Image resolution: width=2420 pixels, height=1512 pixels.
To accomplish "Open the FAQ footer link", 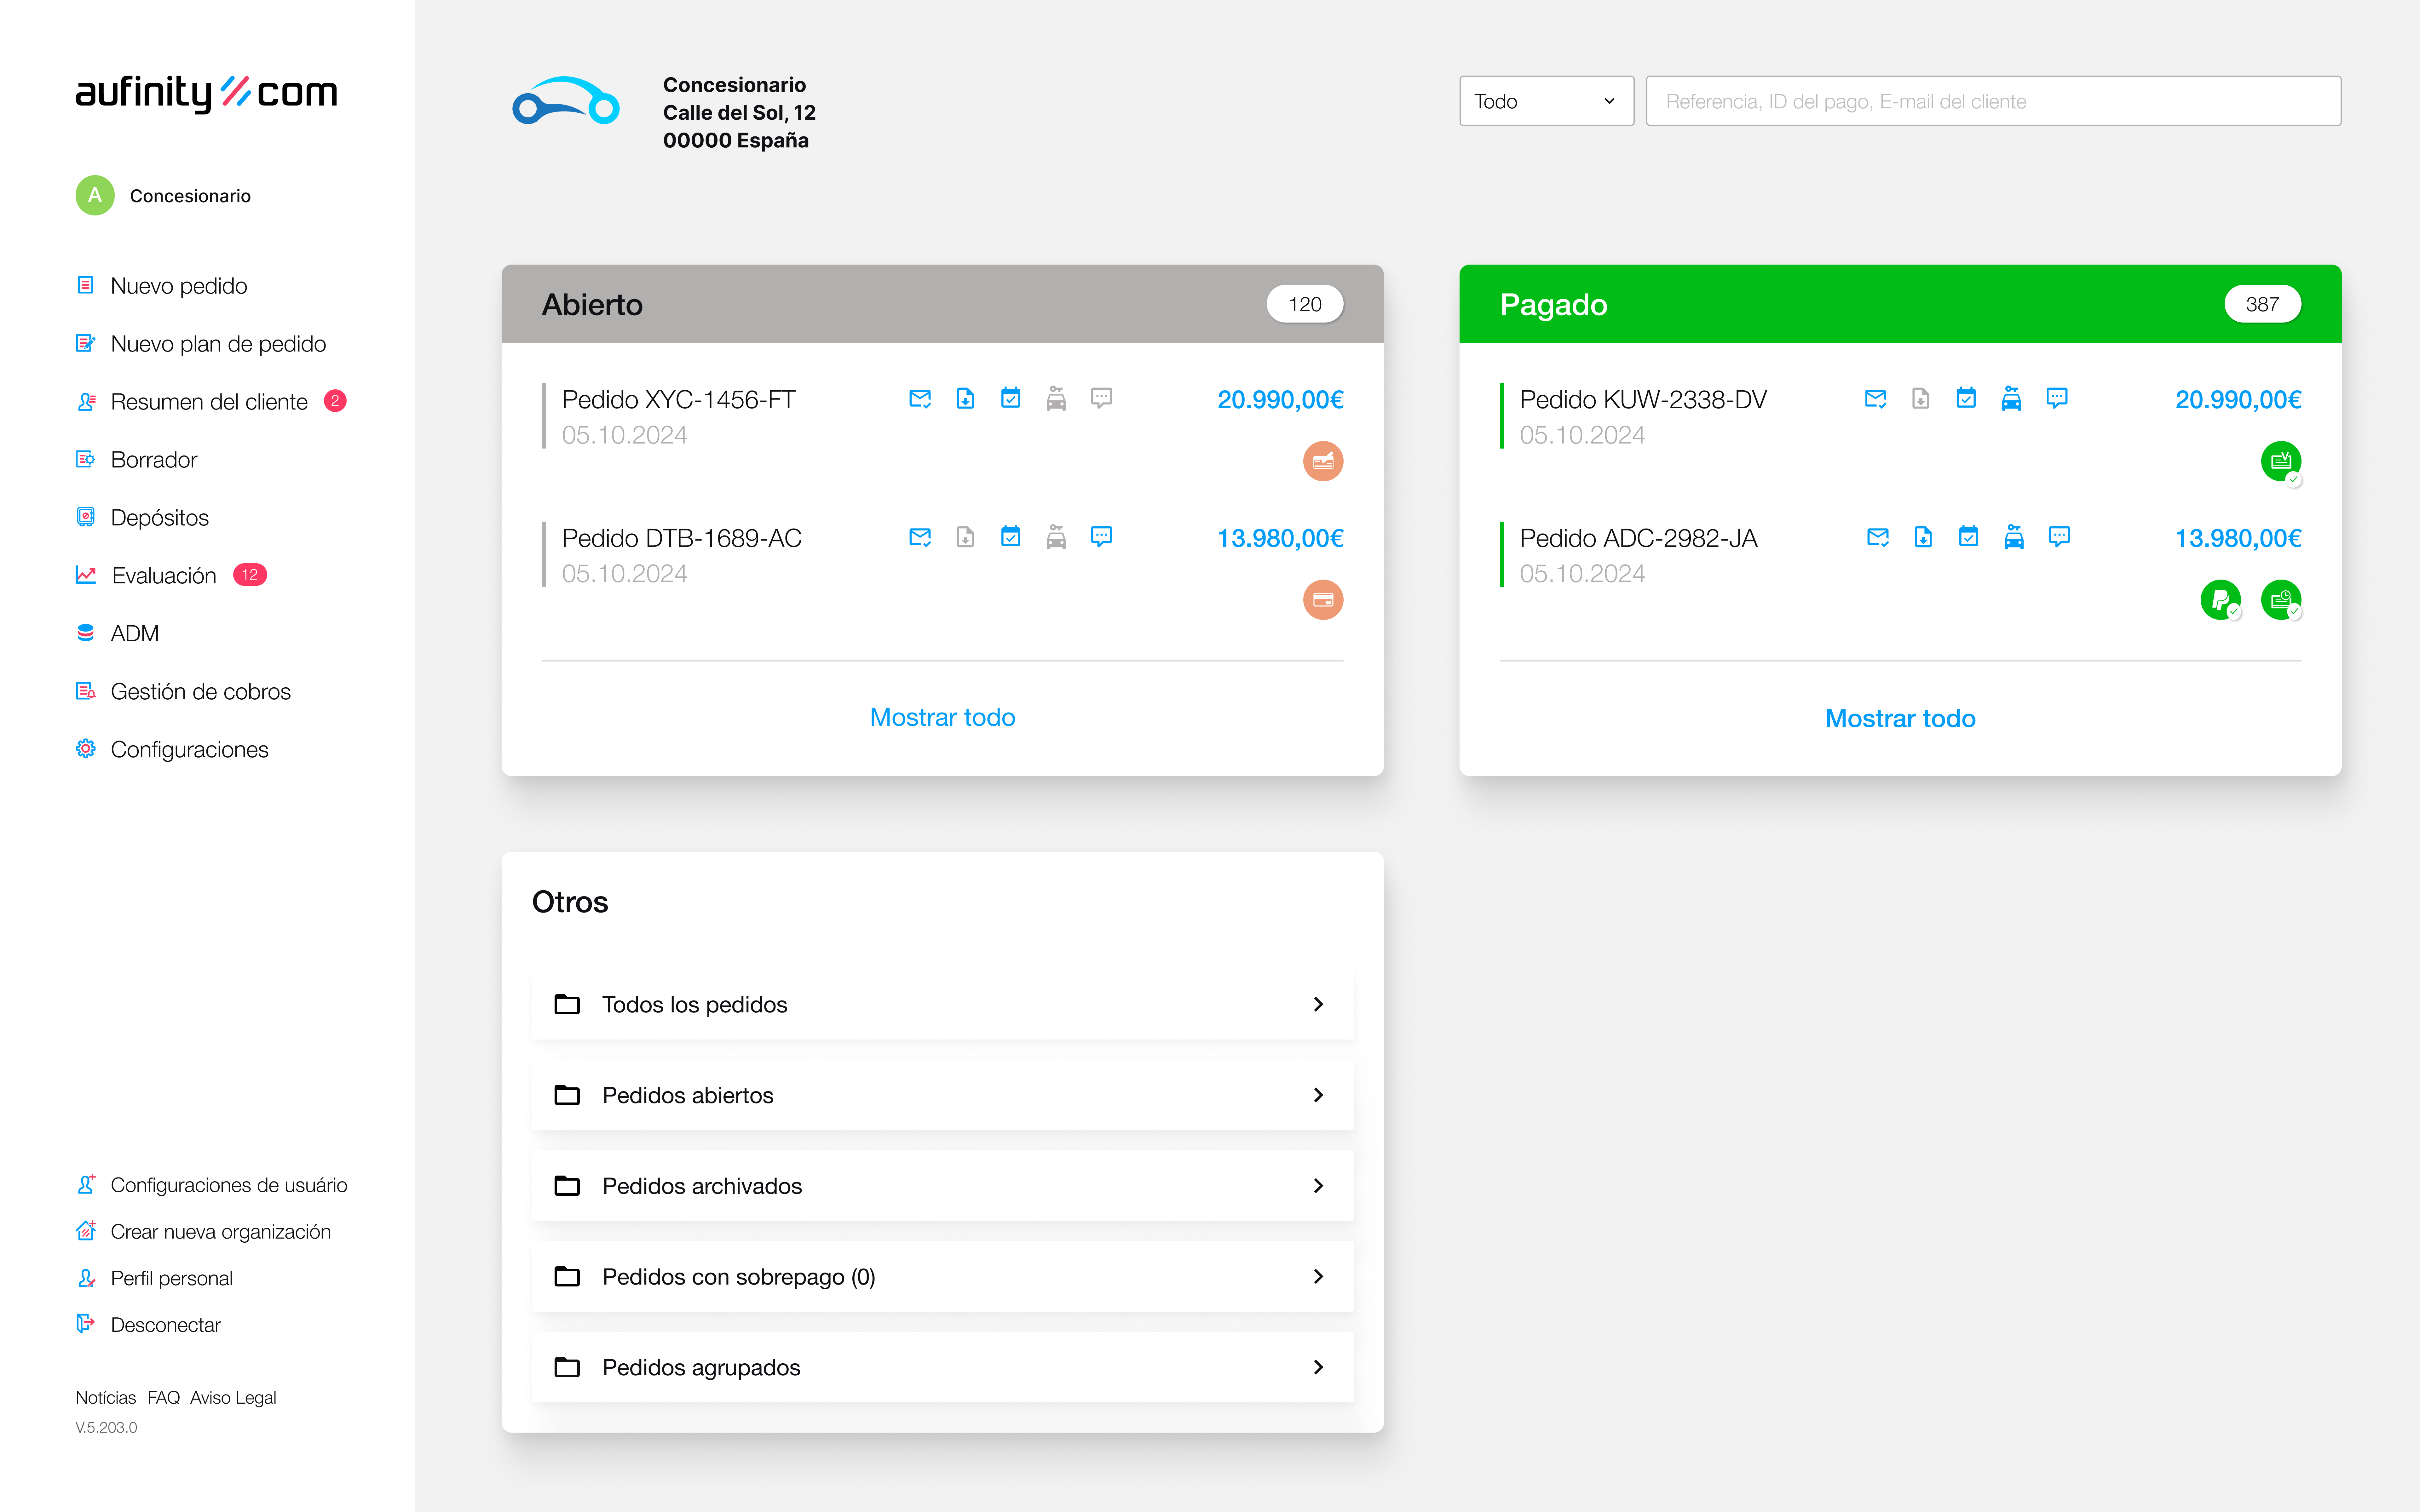I will (x=164, y=1398).
